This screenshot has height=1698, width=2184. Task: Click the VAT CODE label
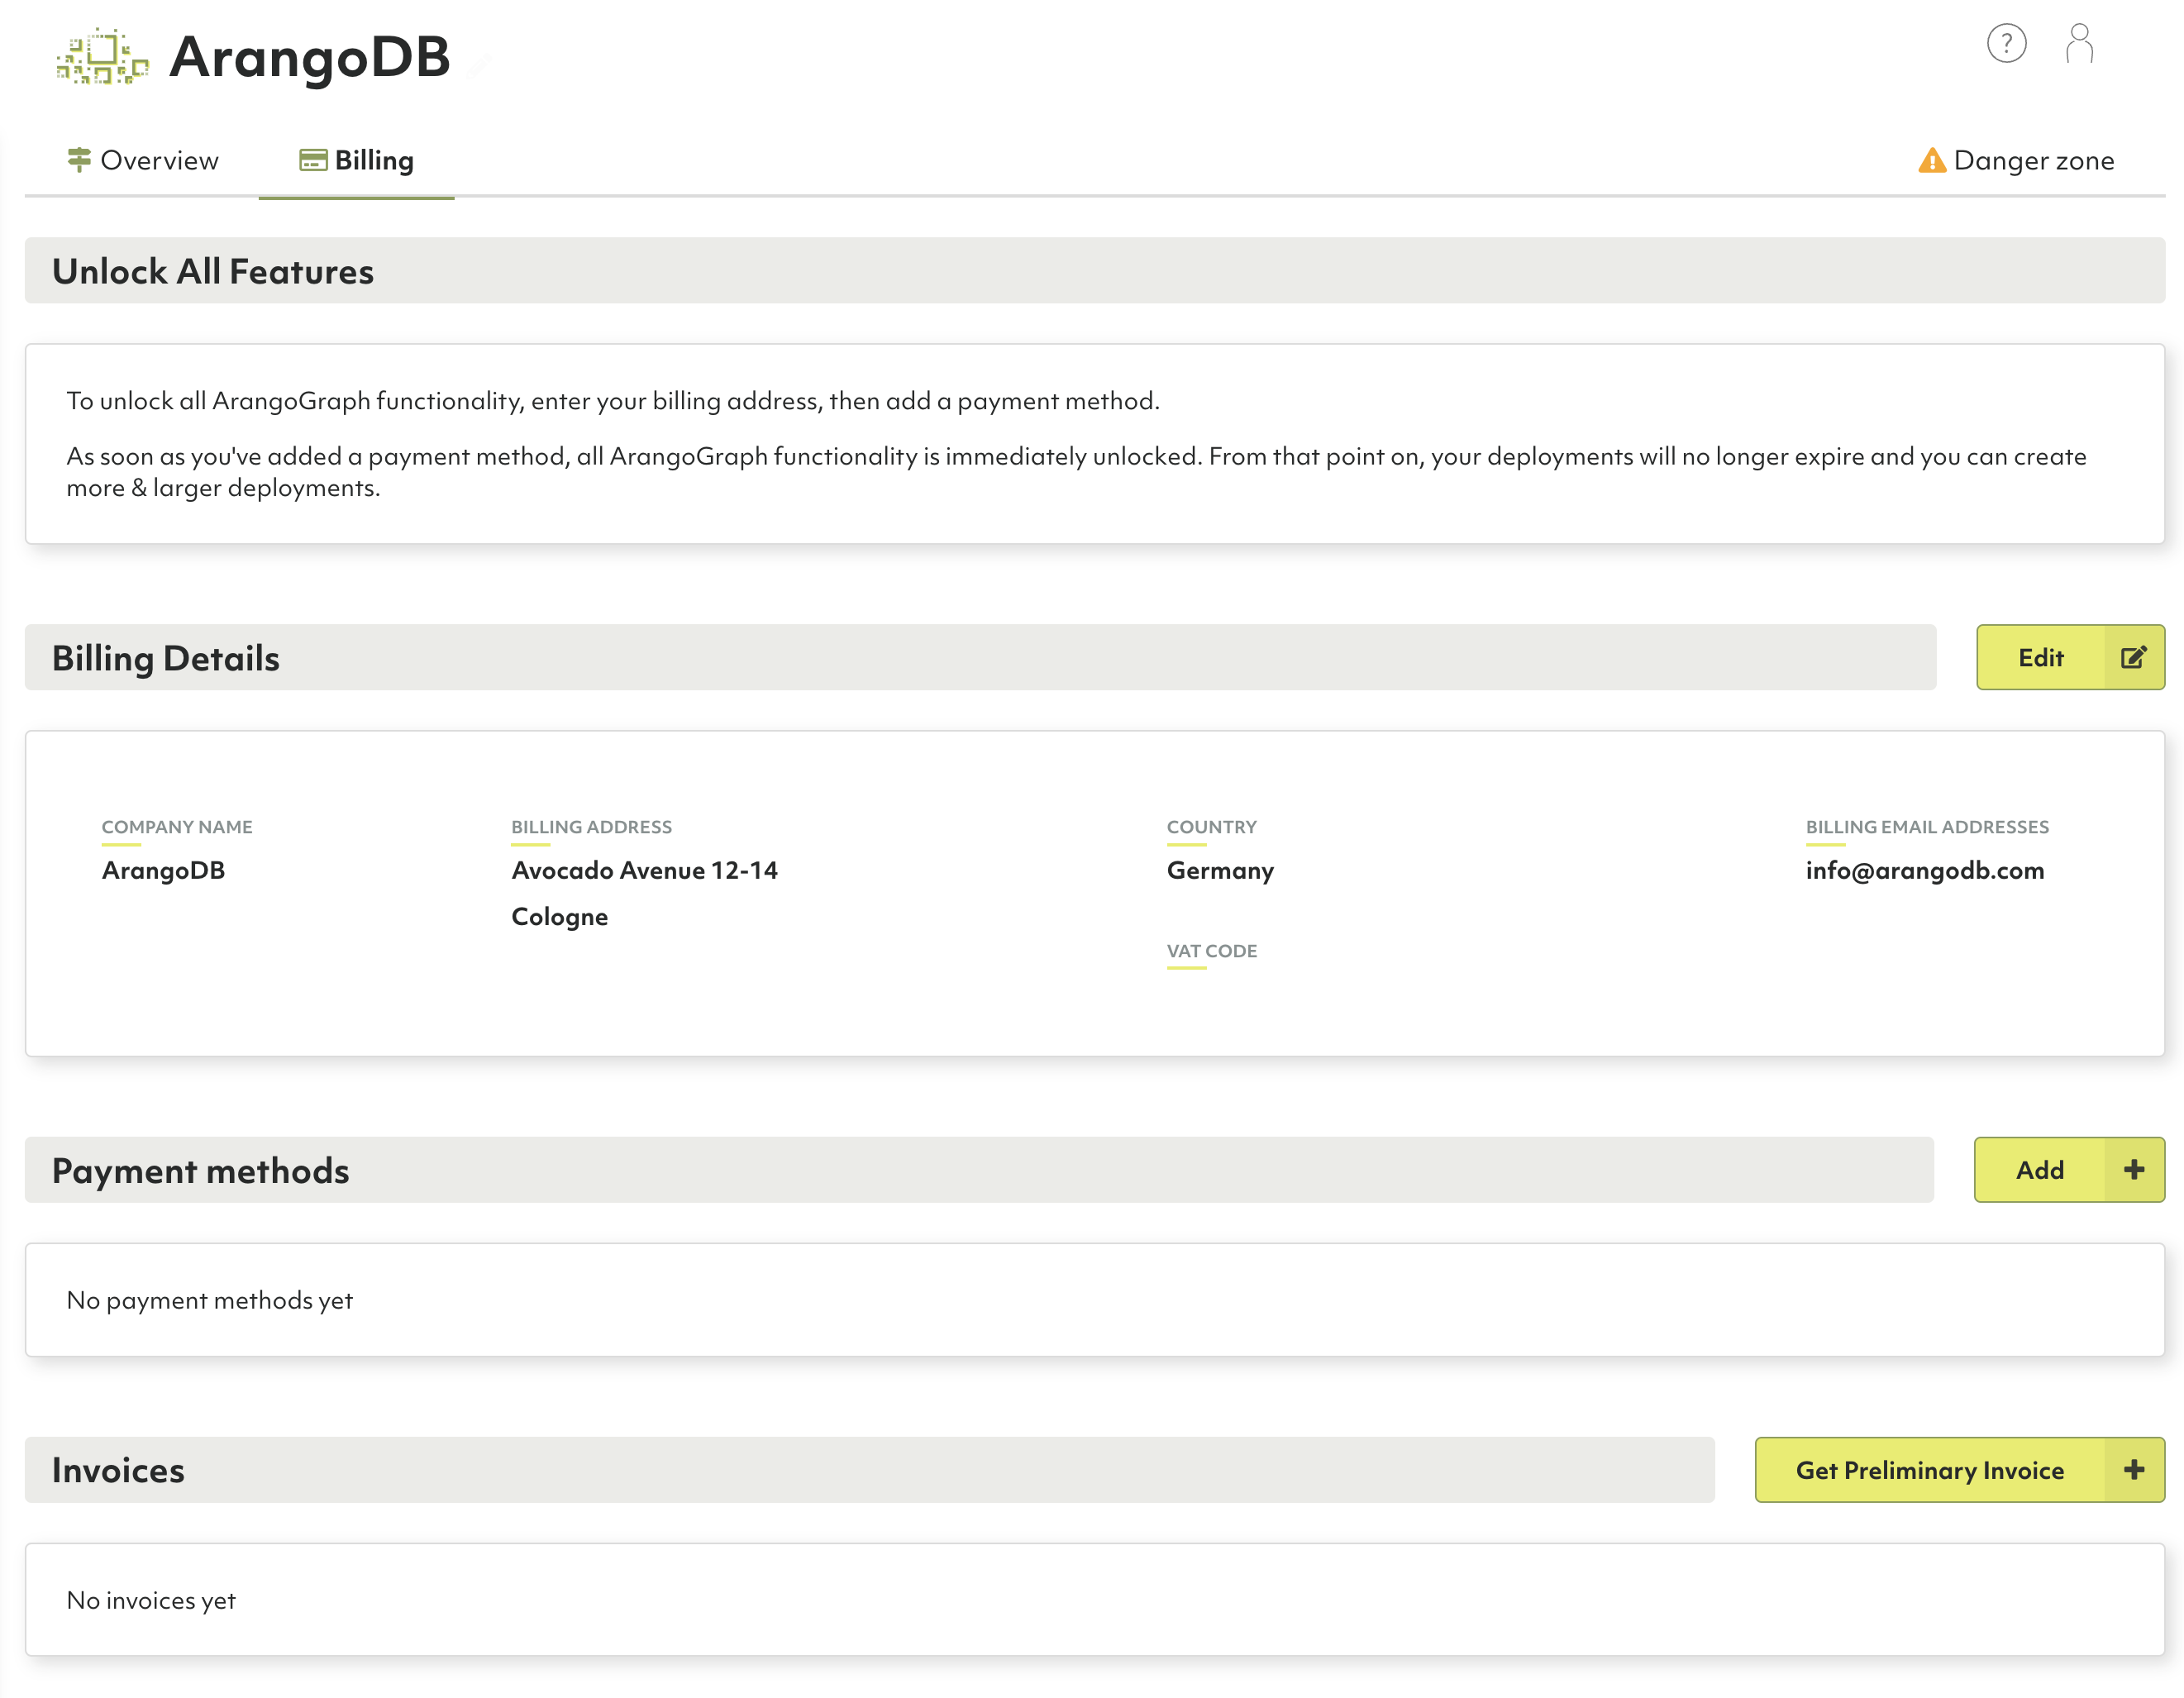click(x=1211, y=951)
